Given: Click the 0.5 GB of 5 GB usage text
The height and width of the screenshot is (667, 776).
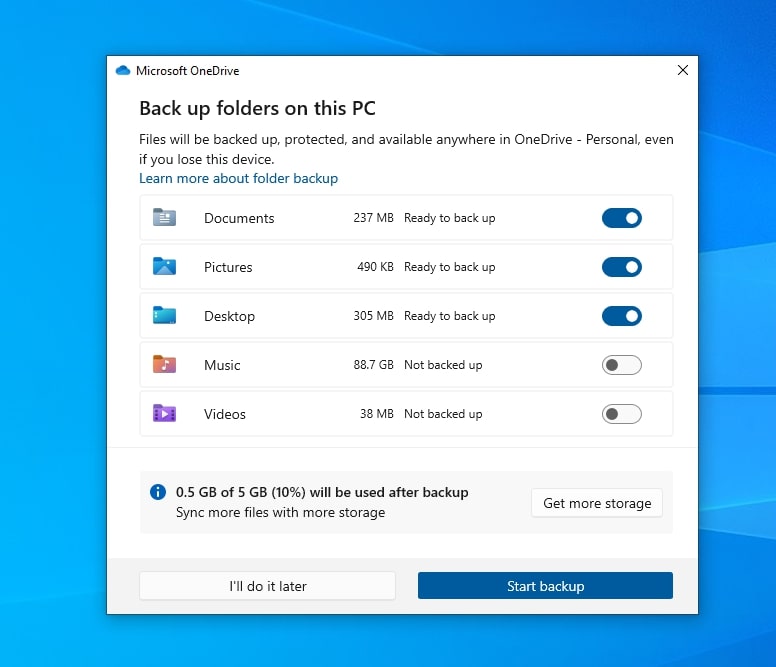Looking at the screenshot, I should (322, 492).
